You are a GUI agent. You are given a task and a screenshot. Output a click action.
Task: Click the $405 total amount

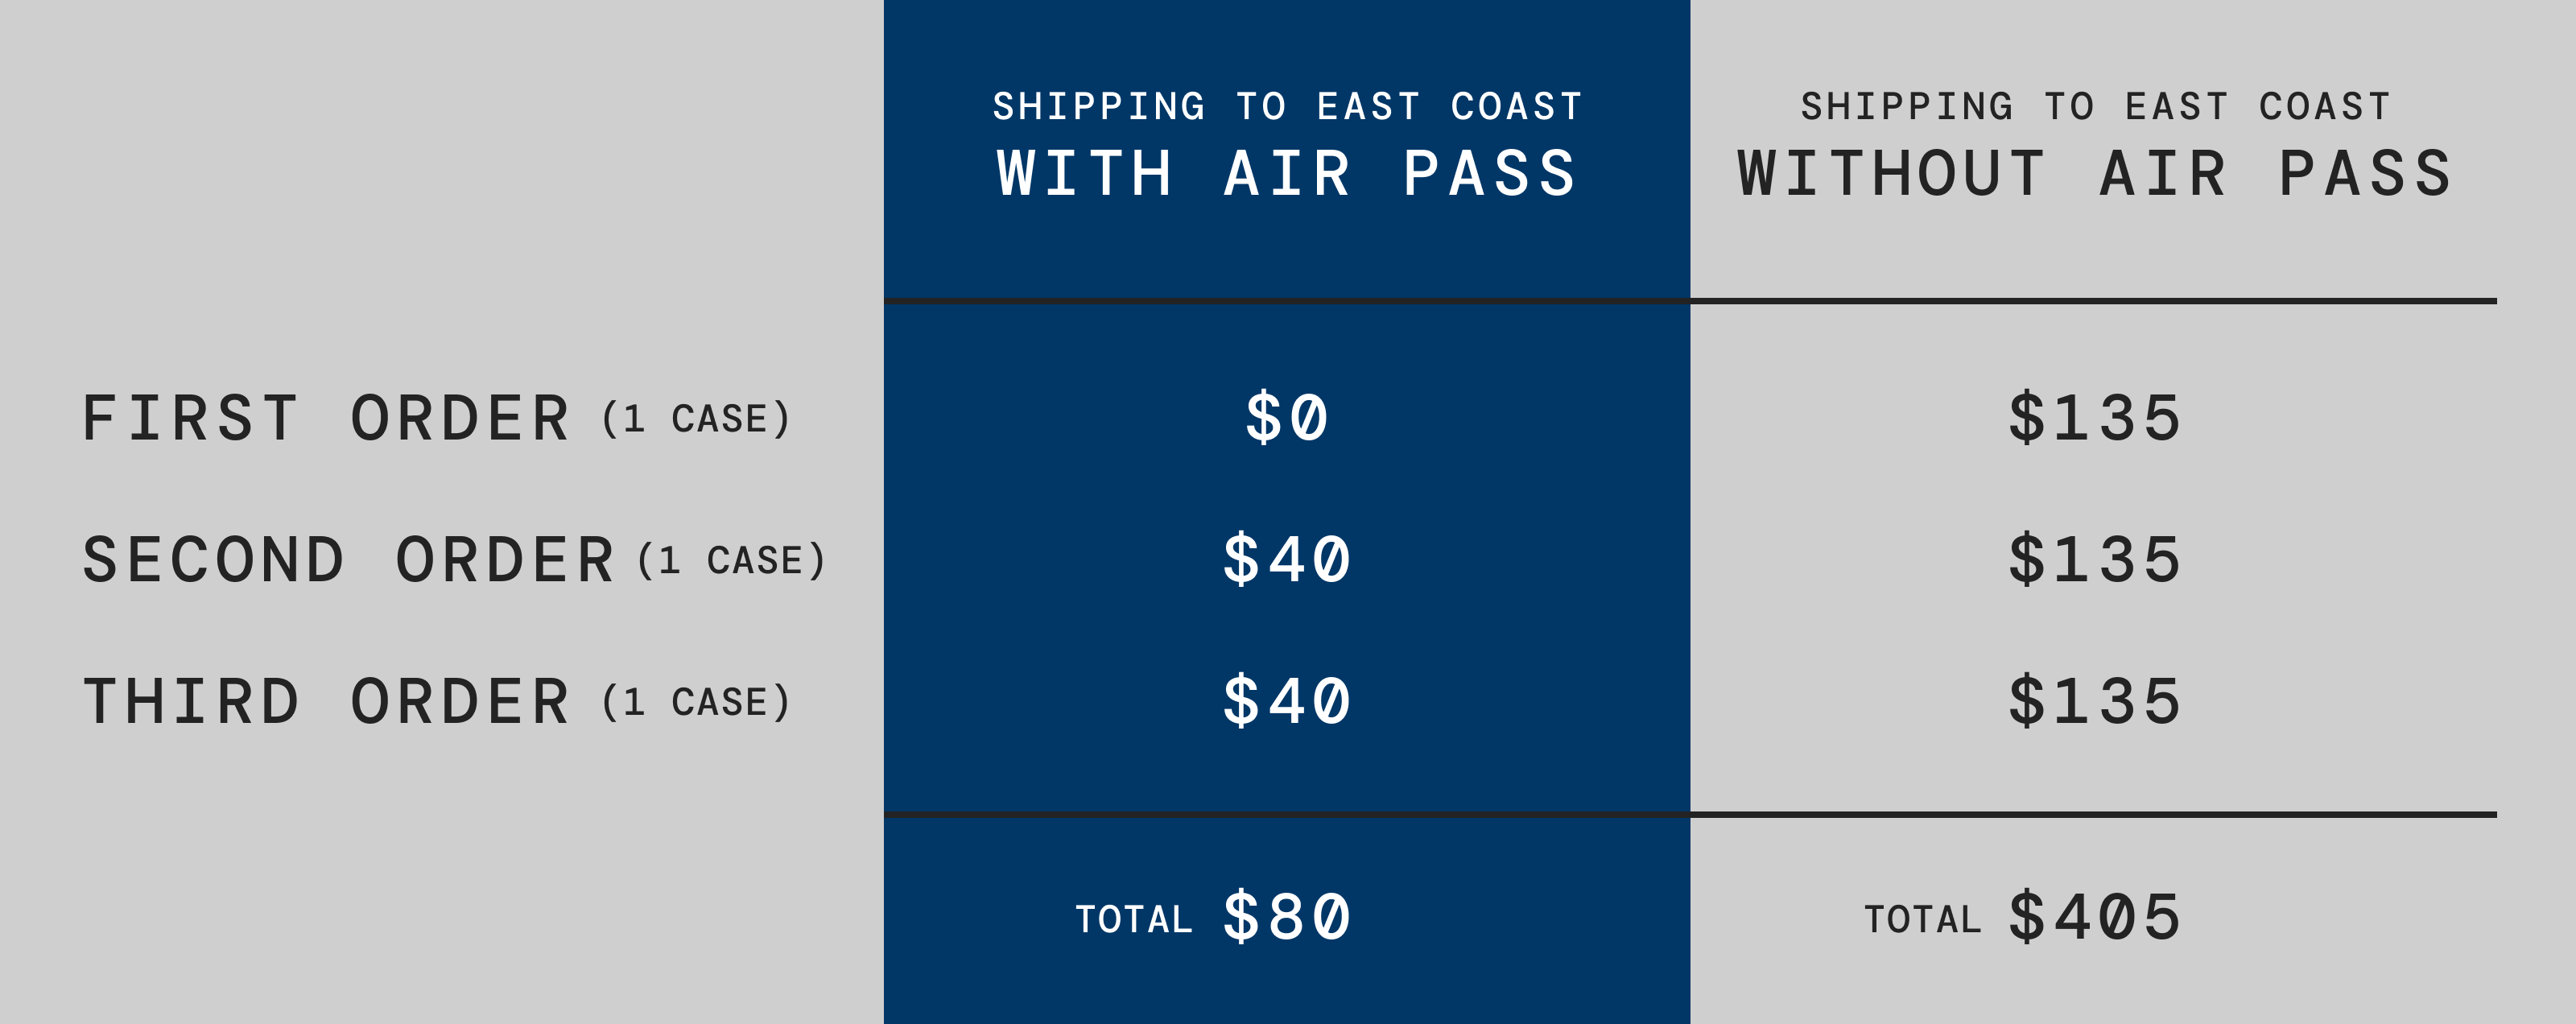coord(2094,916)
